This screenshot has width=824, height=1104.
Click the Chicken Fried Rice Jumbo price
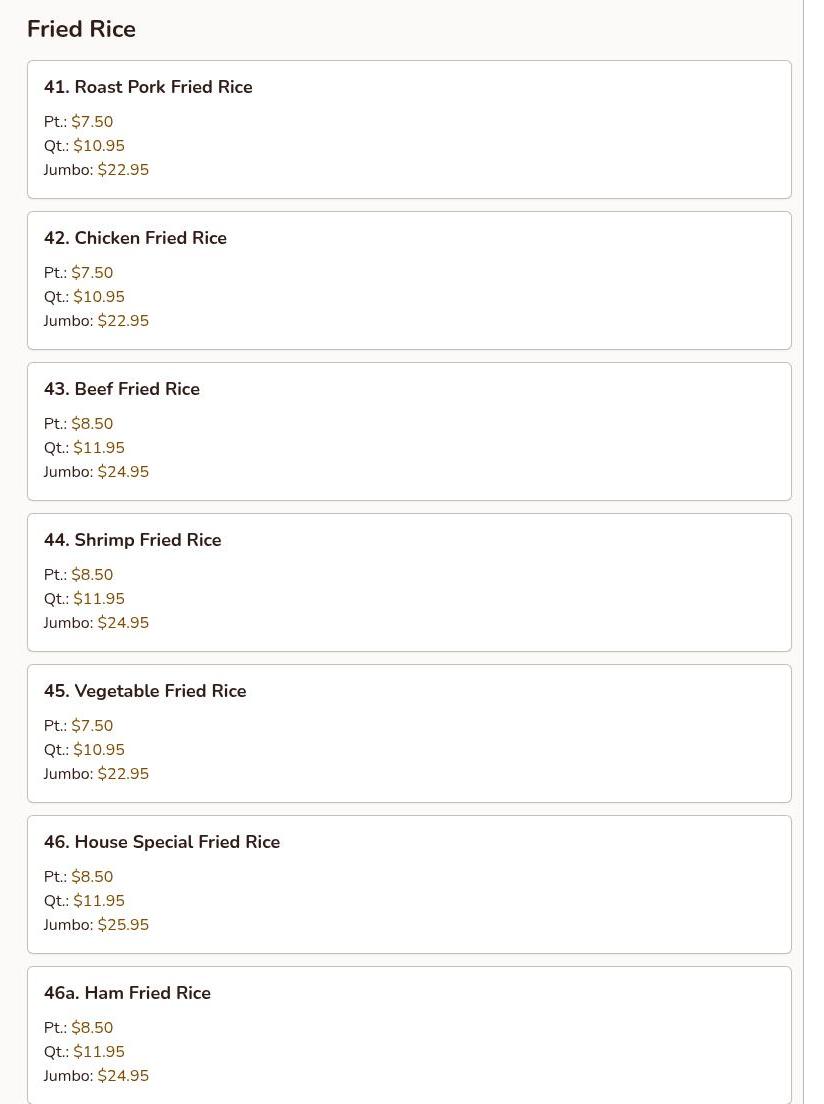pyautogui.click(x=123, y=321)
